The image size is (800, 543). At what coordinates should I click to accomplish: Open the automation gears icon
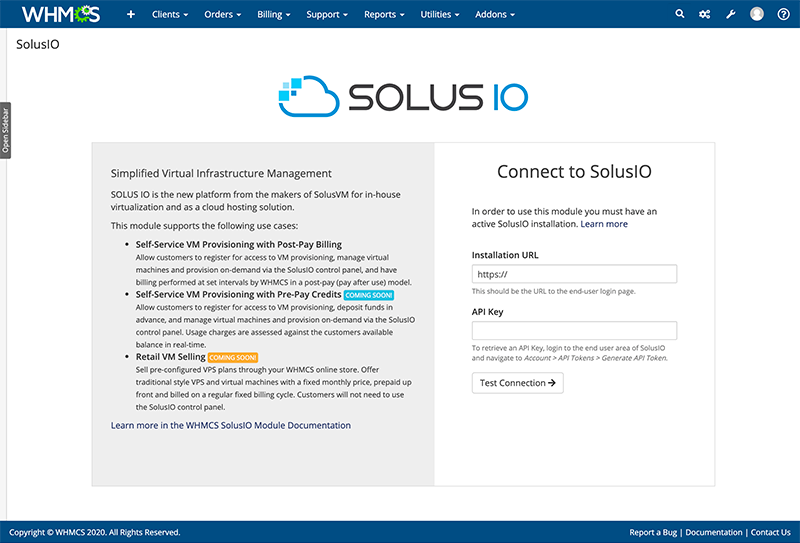(x=705, y=15)
